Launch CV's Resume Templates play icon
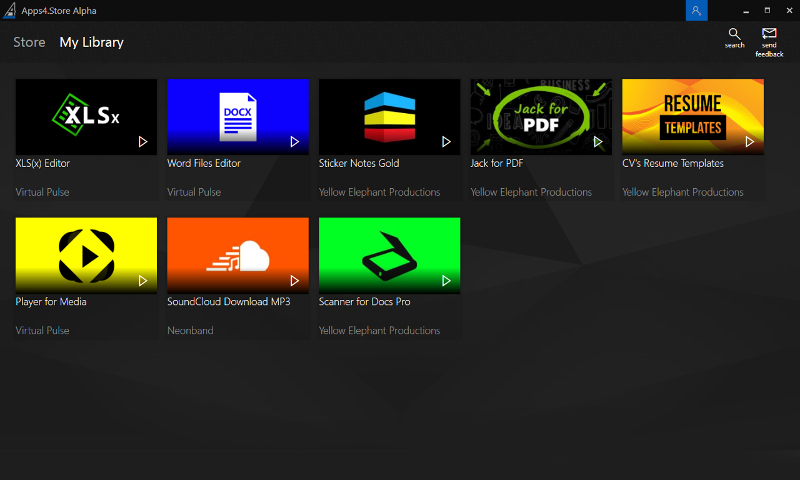The width and height of the screenshot is (800, 480). (x=749, y=141)
